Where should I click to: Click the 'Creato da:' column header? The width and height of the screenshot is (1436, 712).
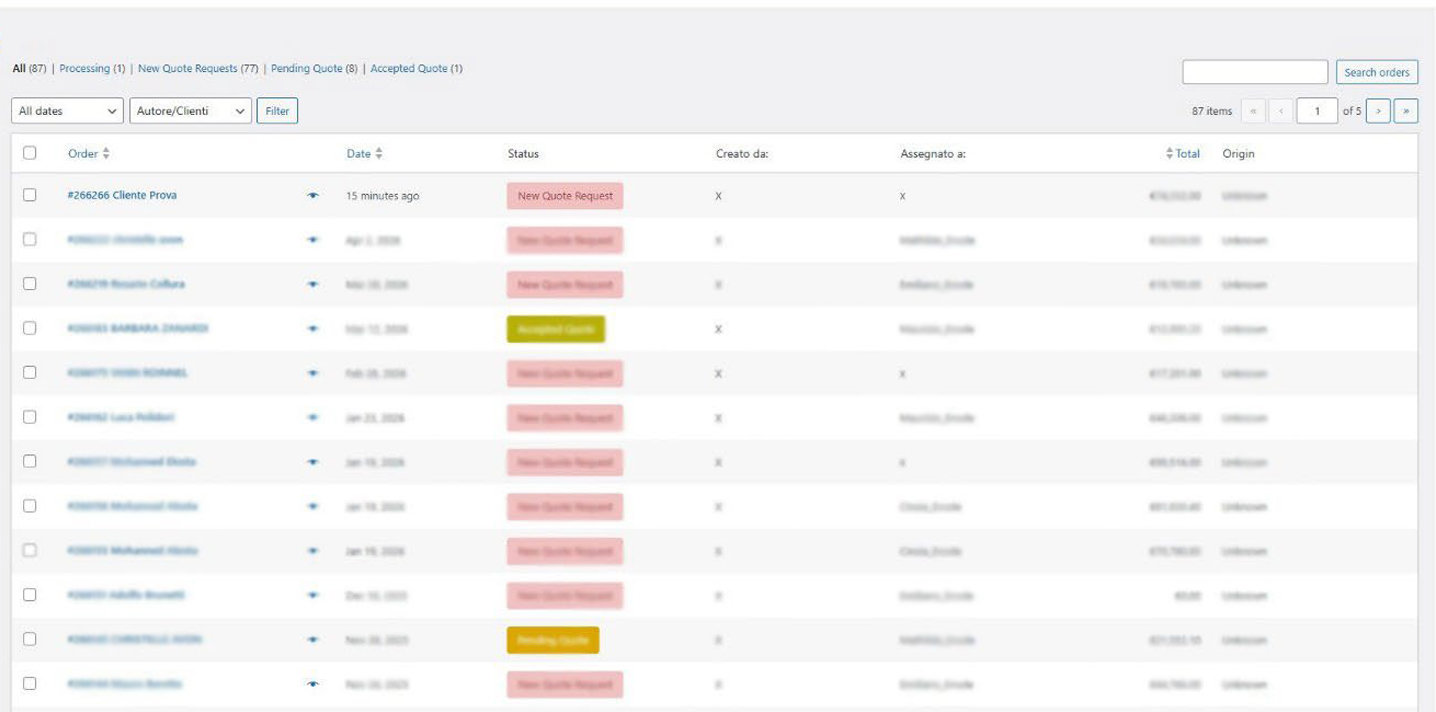coord(742,154)
